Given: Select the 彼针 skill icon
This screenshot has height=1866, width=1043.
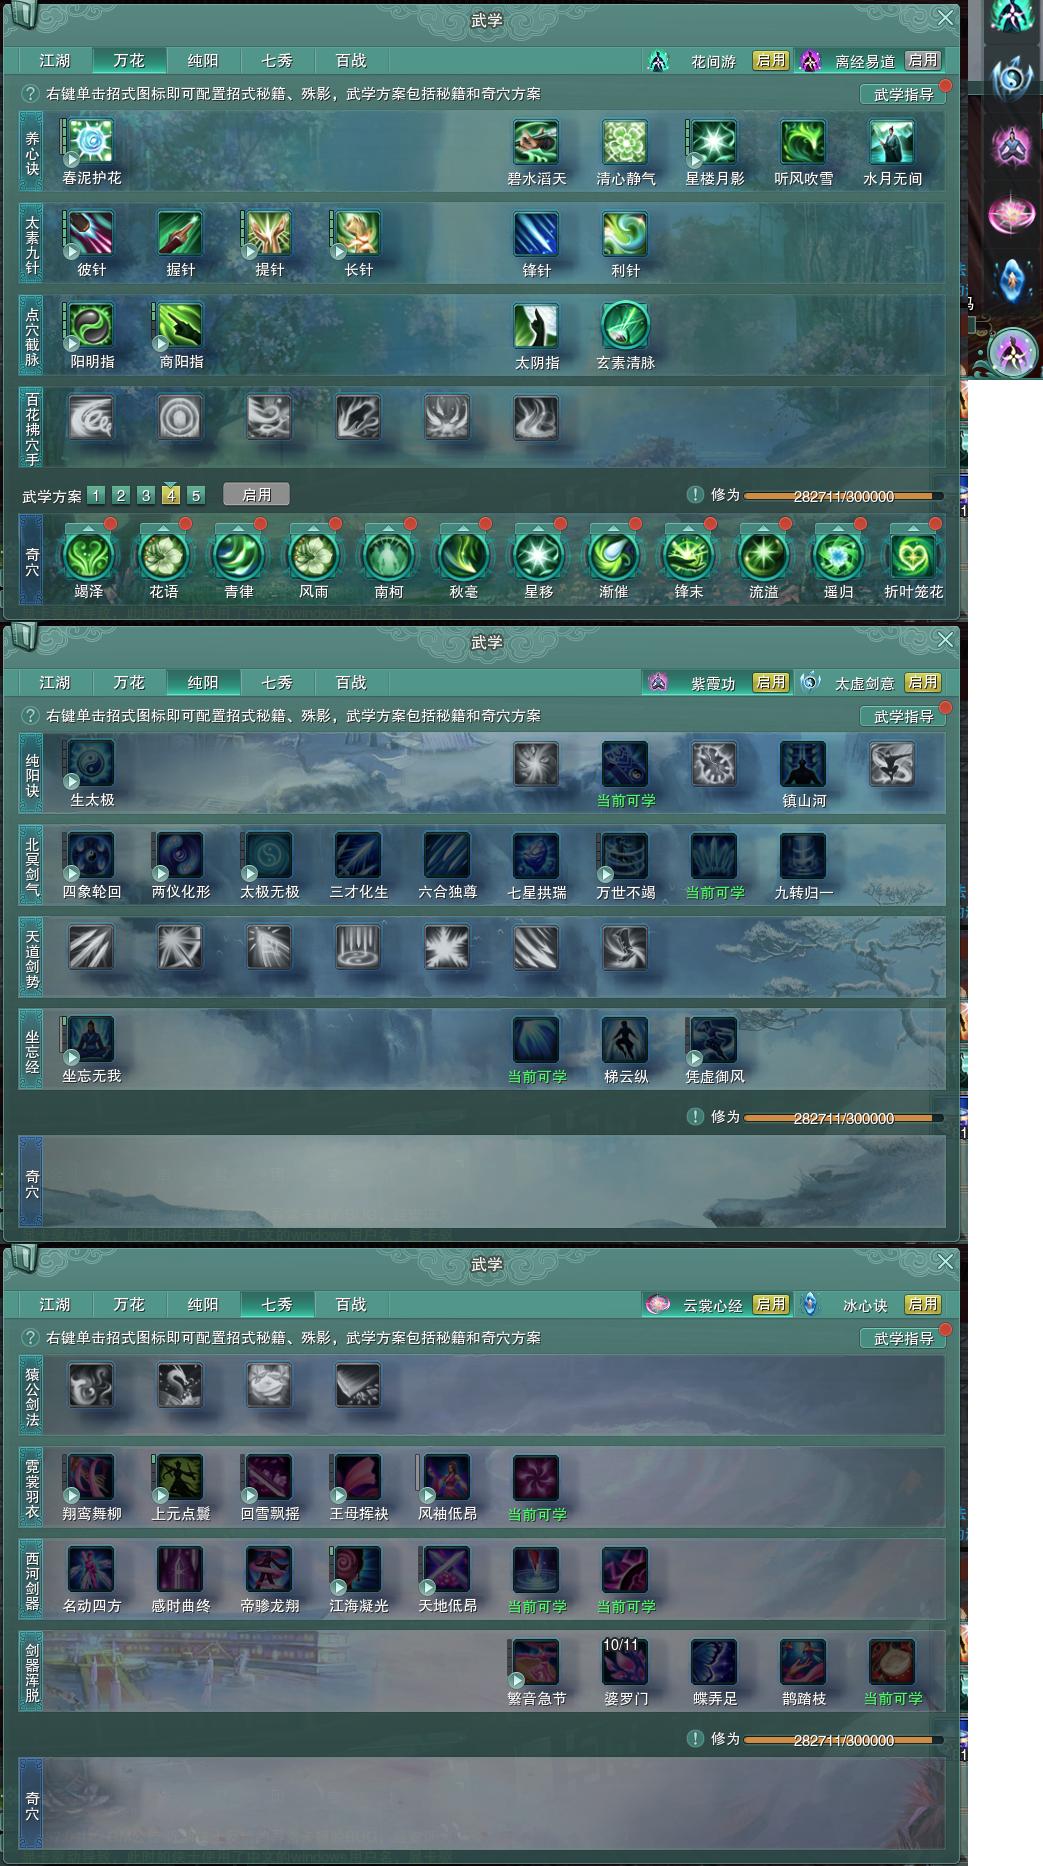Looking at the screenshot, I should (91, 235).
